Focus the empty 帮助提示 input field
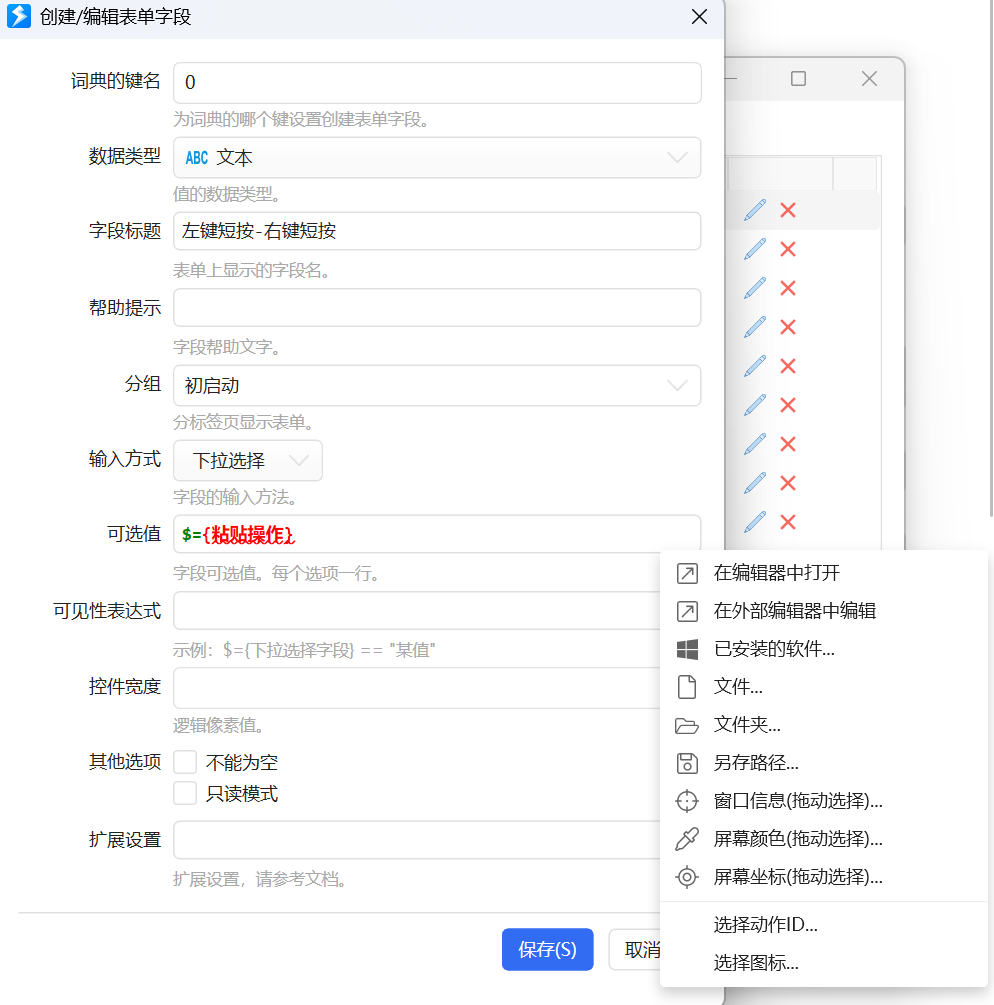Screen dimensions: 994x1005 (437, 308)
